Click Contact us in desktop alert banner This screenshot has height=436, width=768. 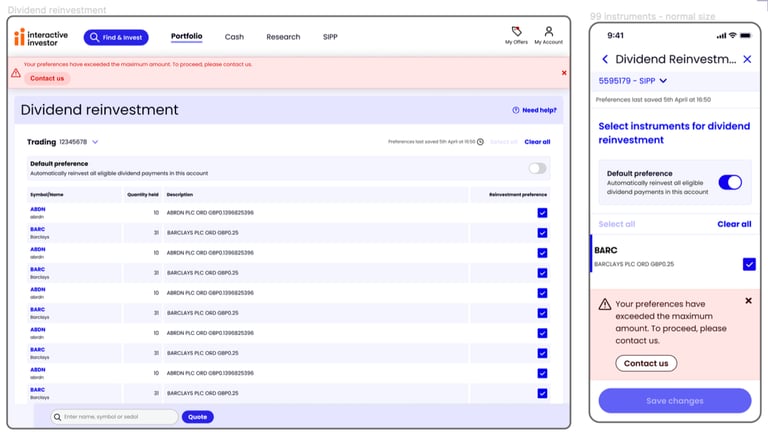click(47, 78)
